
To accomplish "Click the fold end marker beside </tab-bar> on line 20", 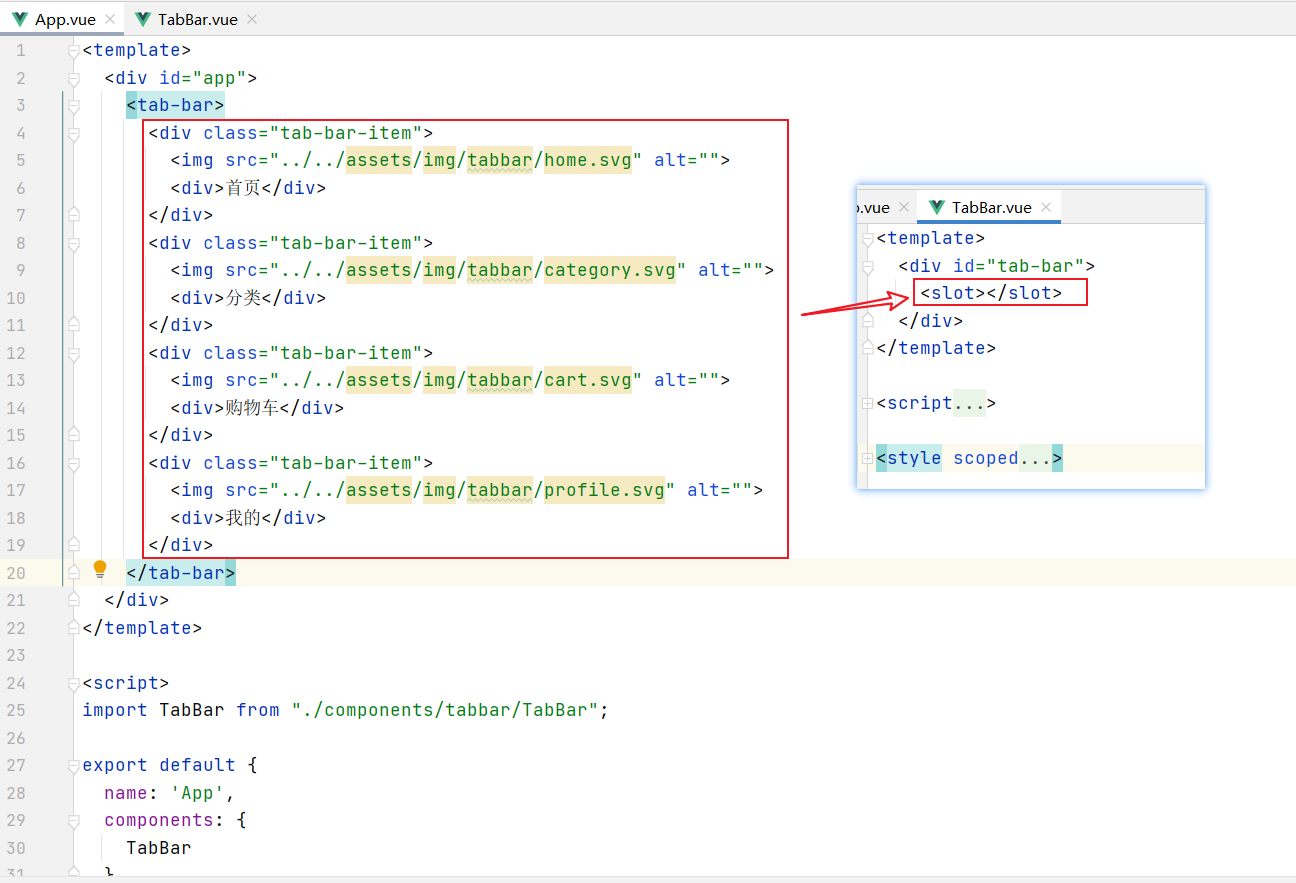I will (x=73, y=573).
